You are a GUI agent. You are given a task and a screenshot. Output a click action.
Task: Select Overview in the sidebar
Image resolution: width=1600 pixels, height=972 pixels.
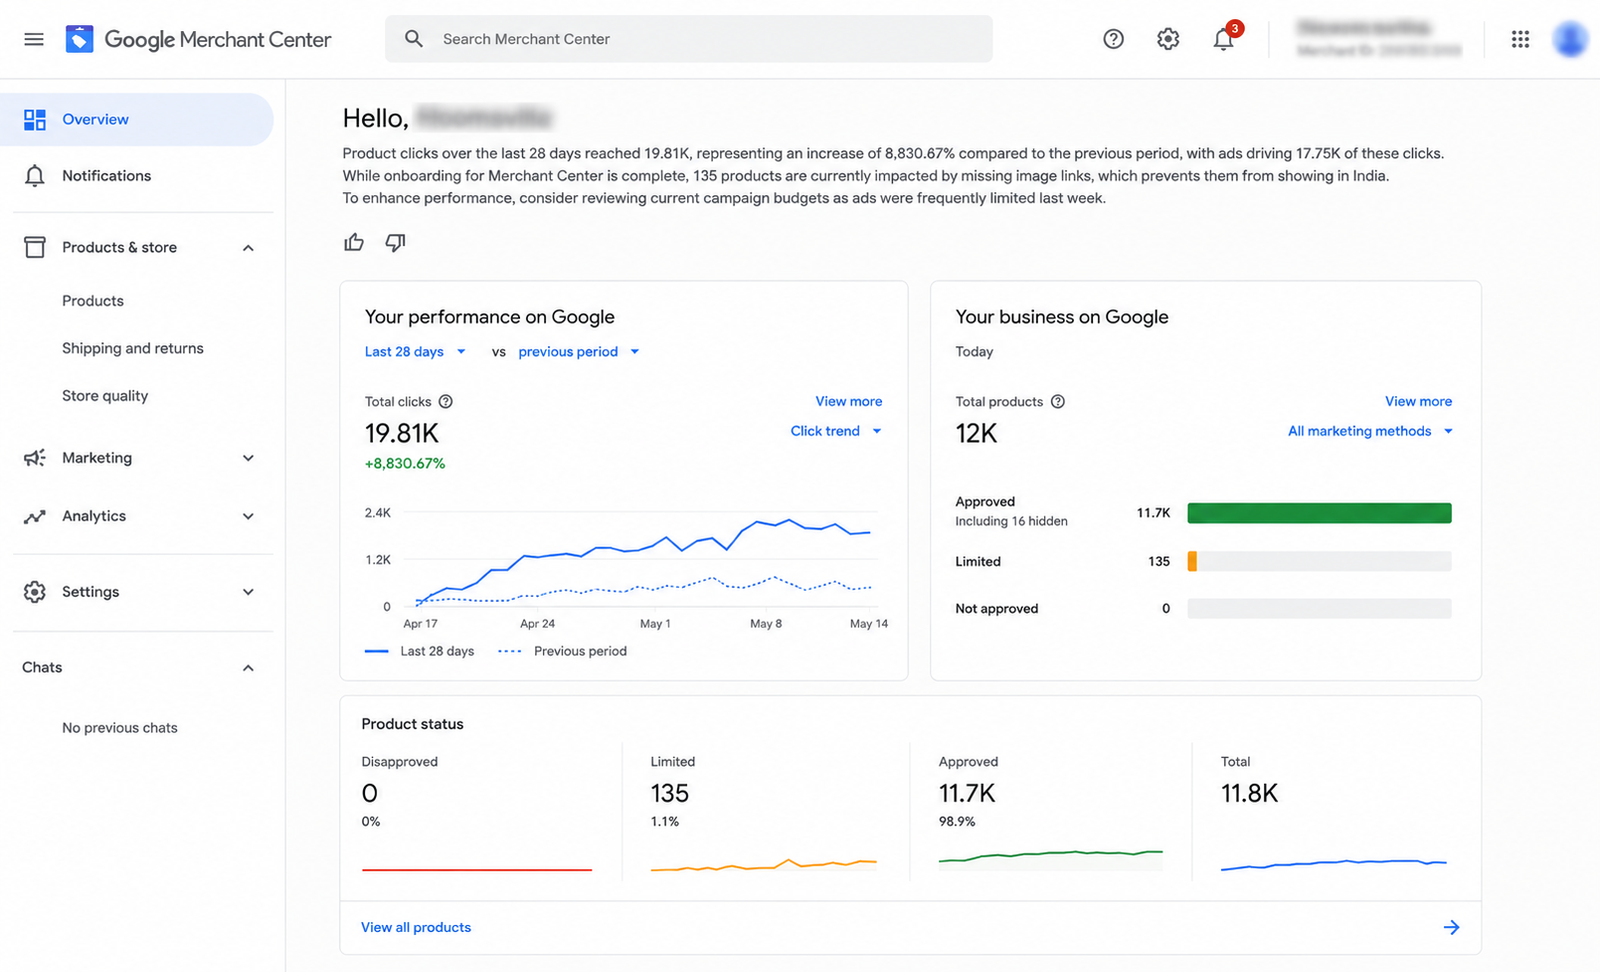pyautogui.click(x=137, y=120)
